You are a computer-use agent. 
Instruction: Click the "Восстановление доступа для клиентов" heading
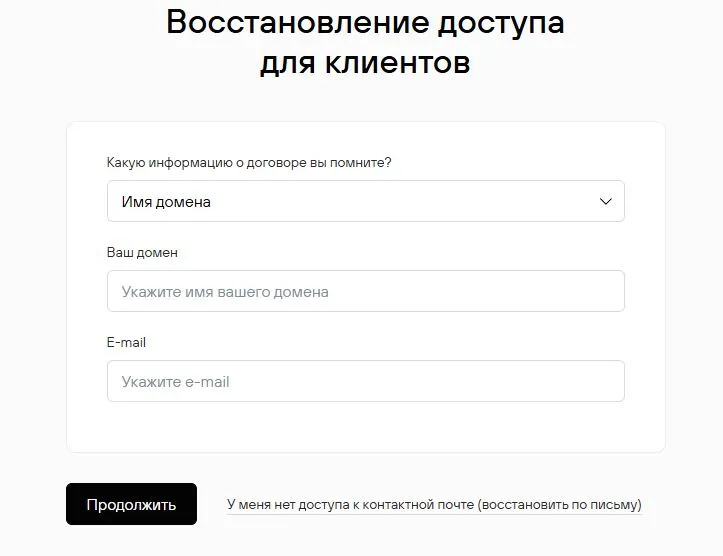[x=365, y=42]
